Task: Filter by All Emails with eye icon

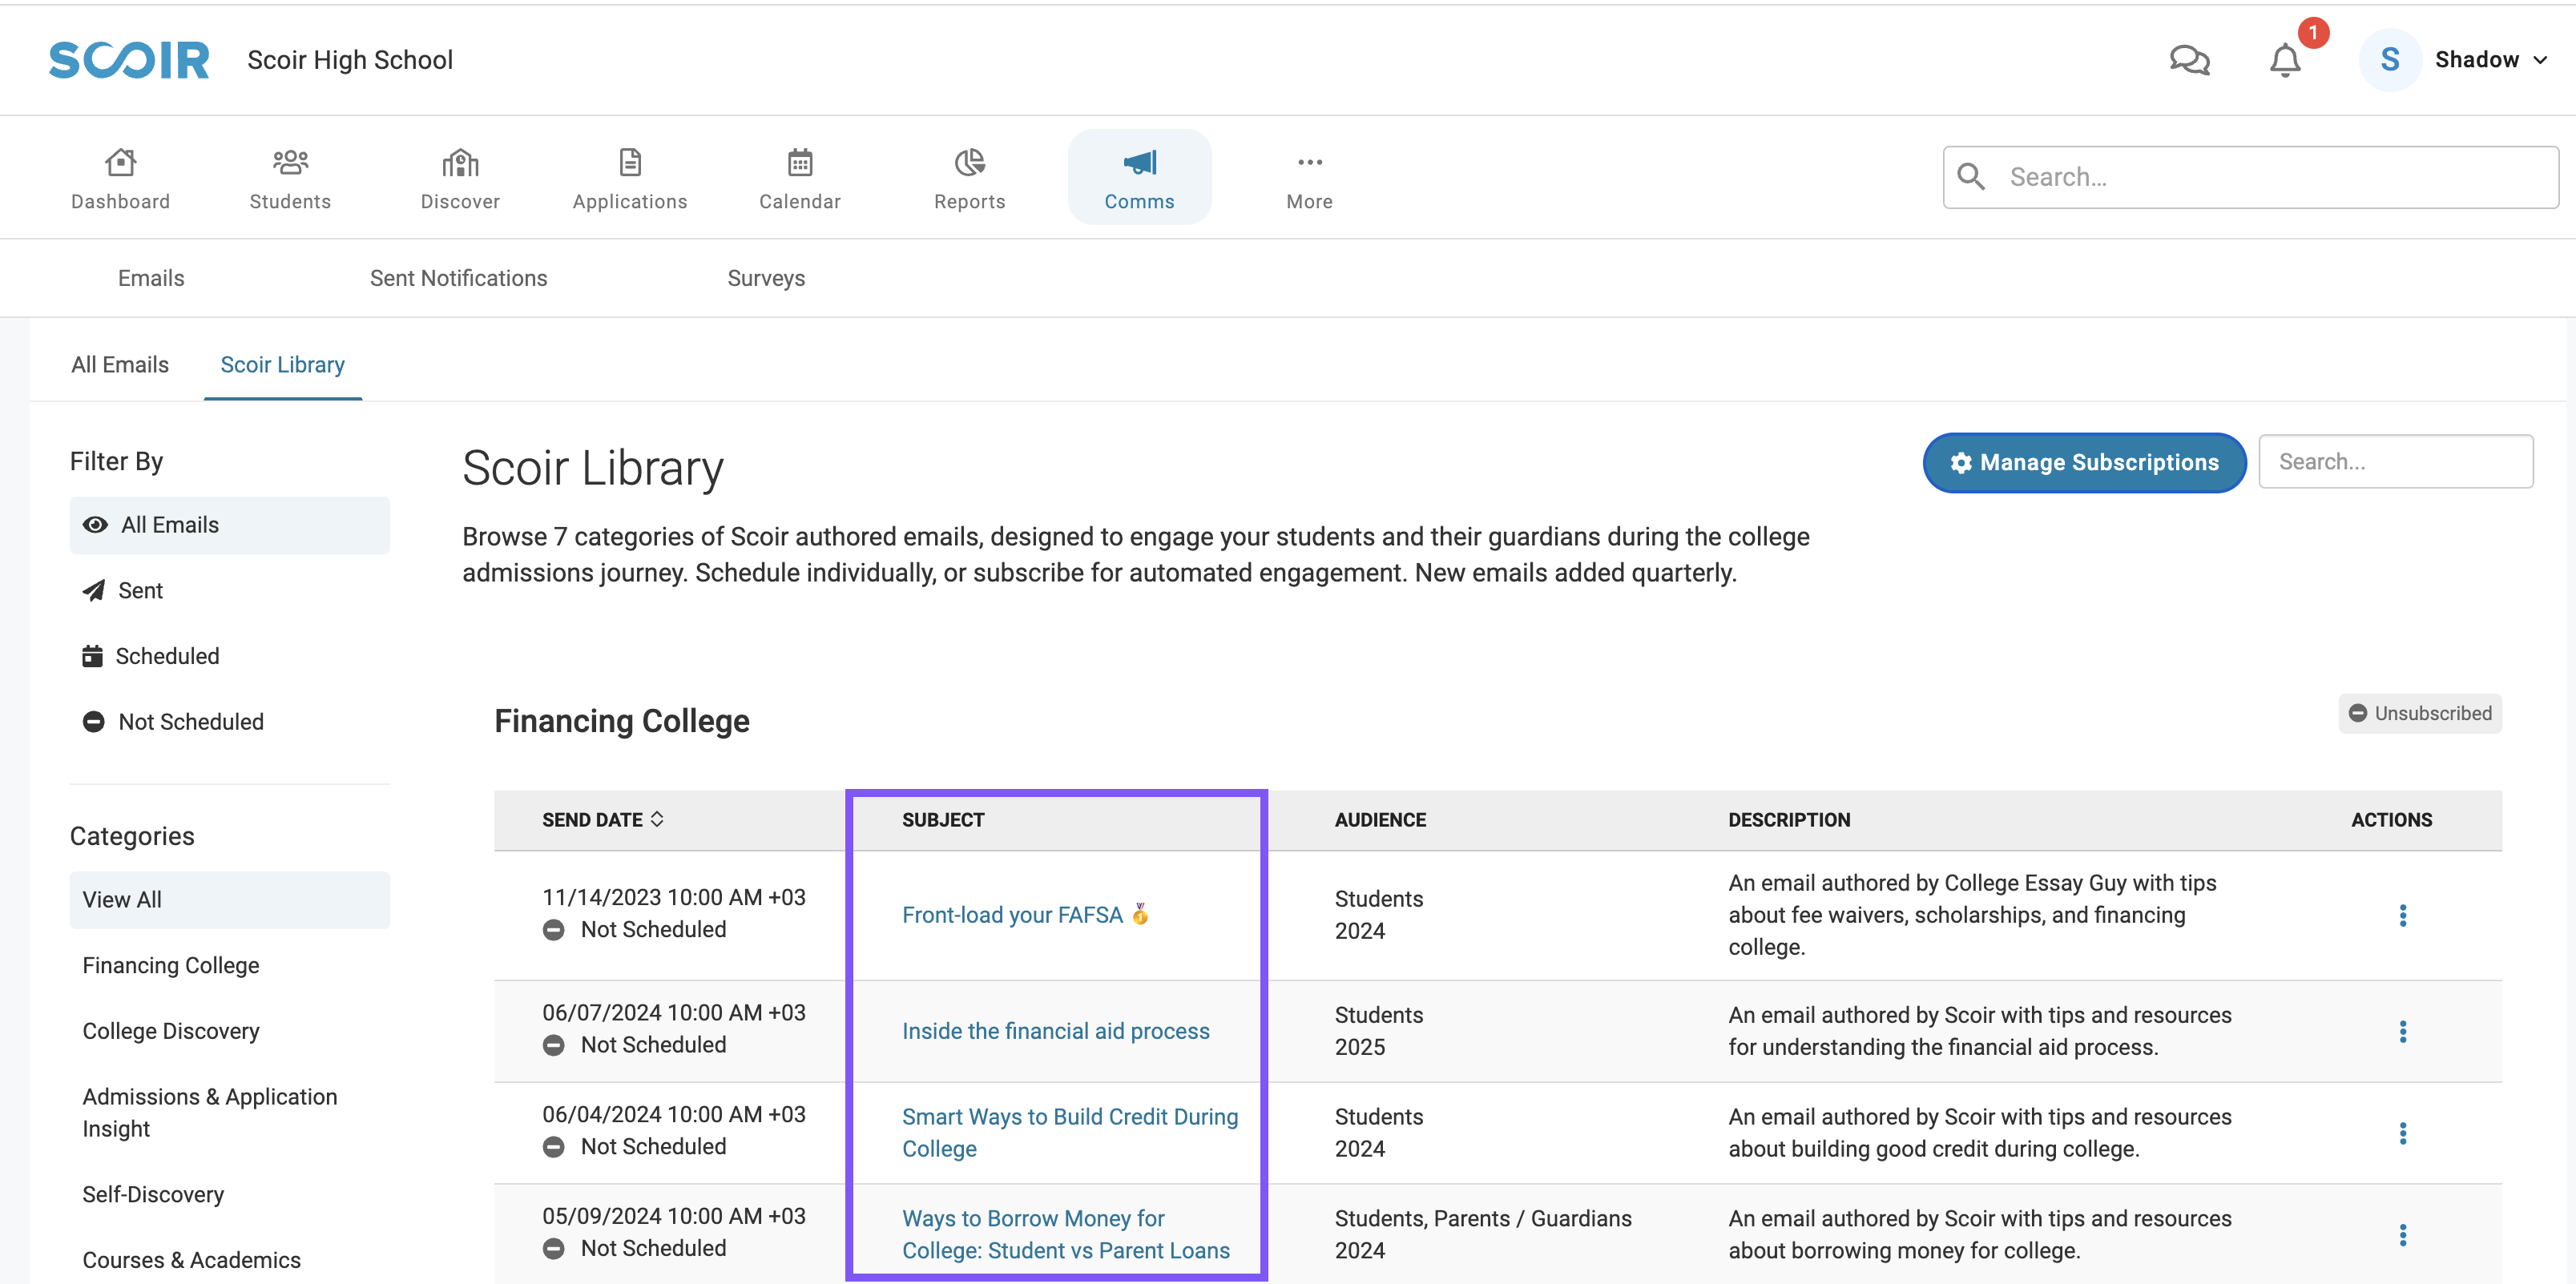Action: pyautogui.click(x=230, y=525)
